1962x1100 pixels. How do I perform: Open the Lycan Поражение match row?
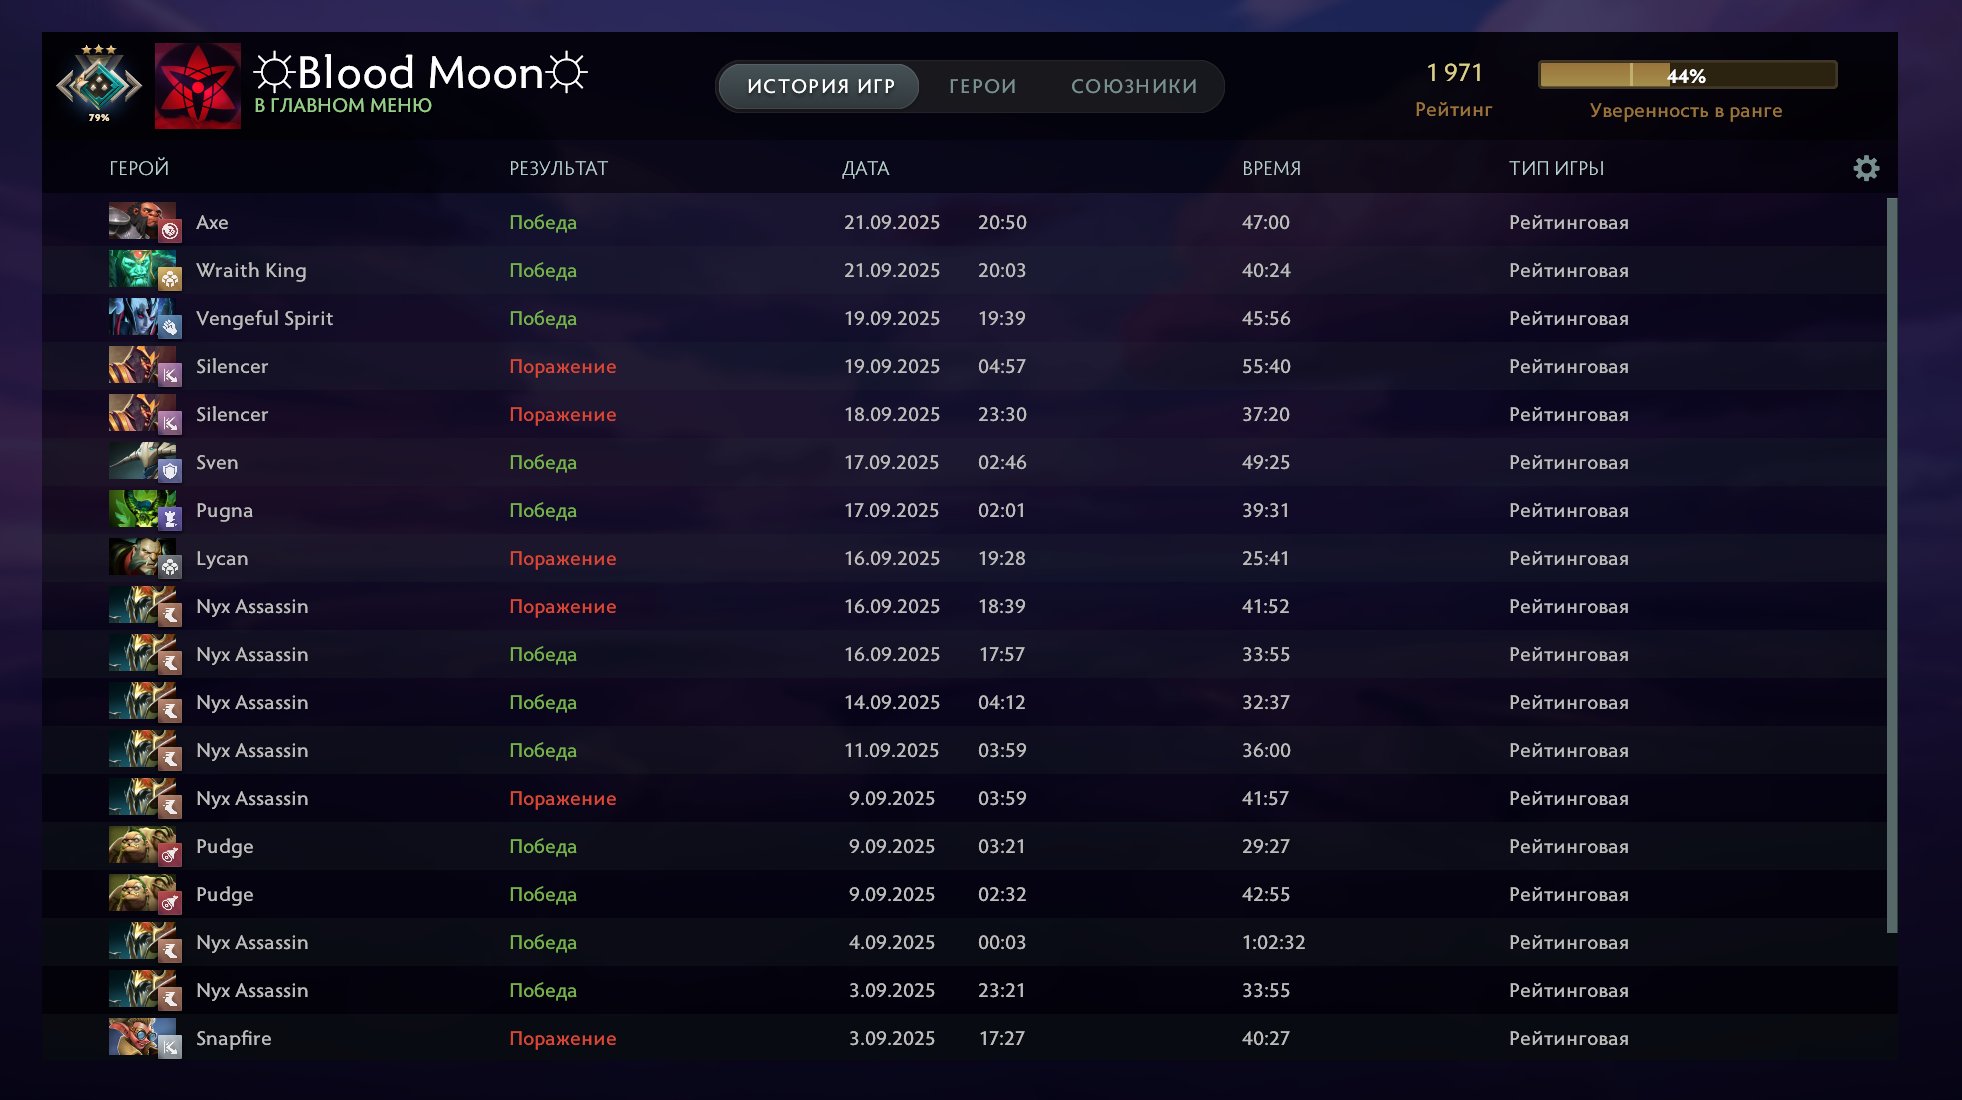click(x=562, y=558)
